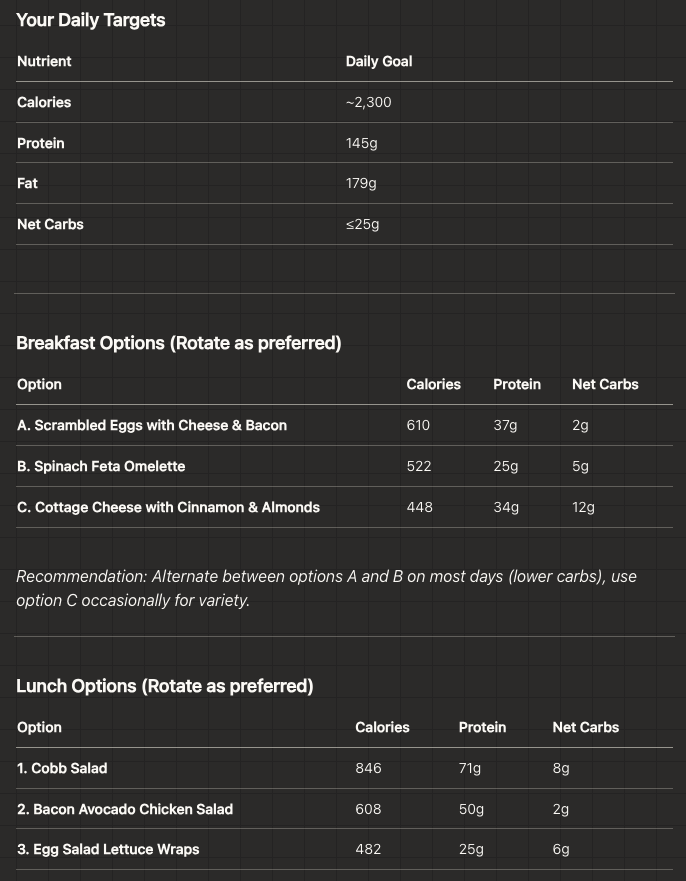
Task: Click Cottage Cheese with Cinnamon & Almonds
Action: (168, 507)
